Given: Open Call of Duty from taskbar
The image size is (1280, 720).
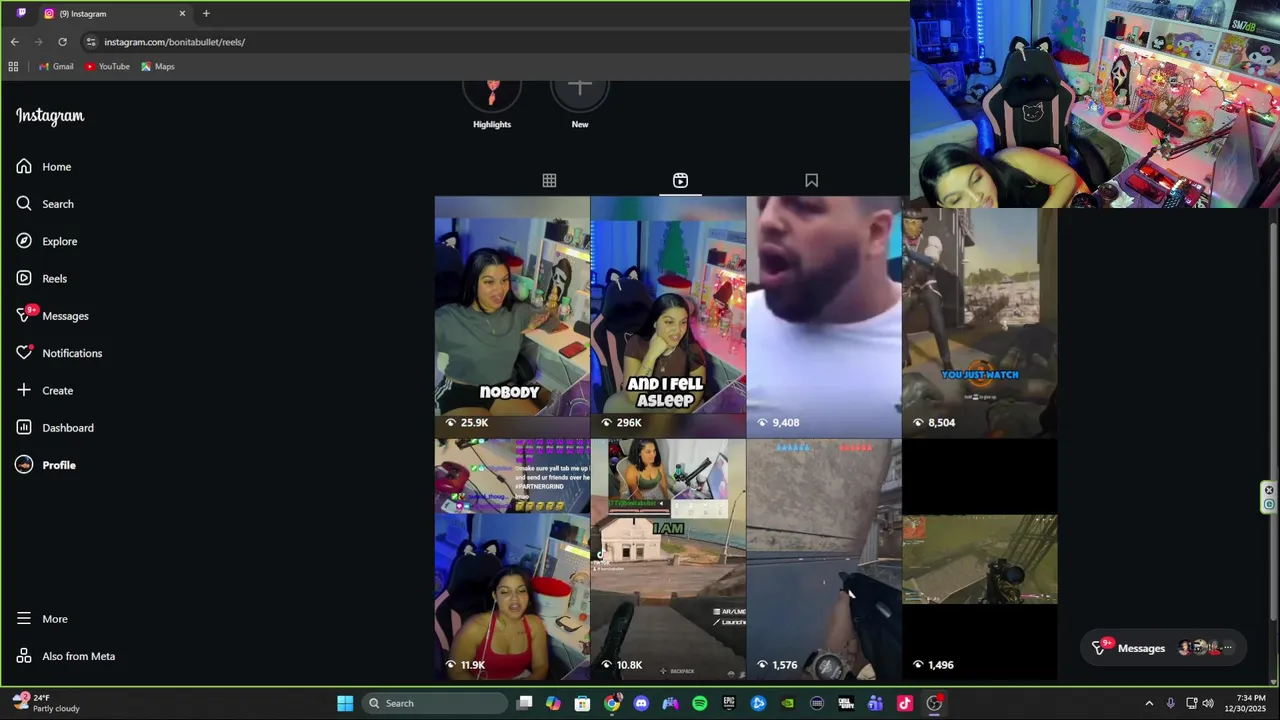Looking at the screenshot, I should coord(846,703).
